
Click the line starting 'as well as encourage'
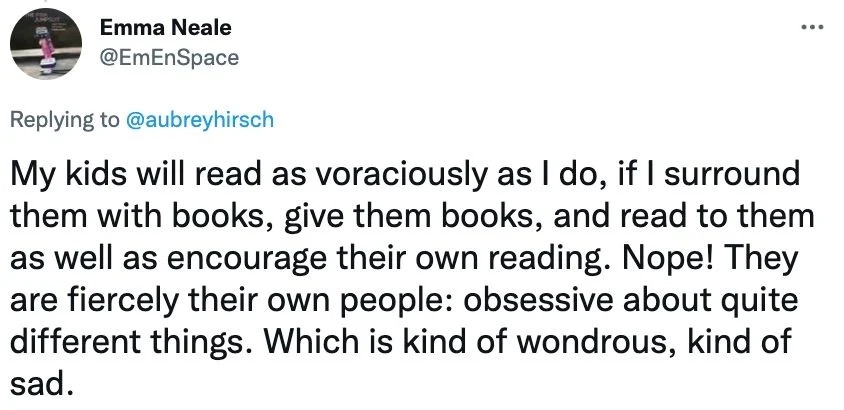[404, 259]
